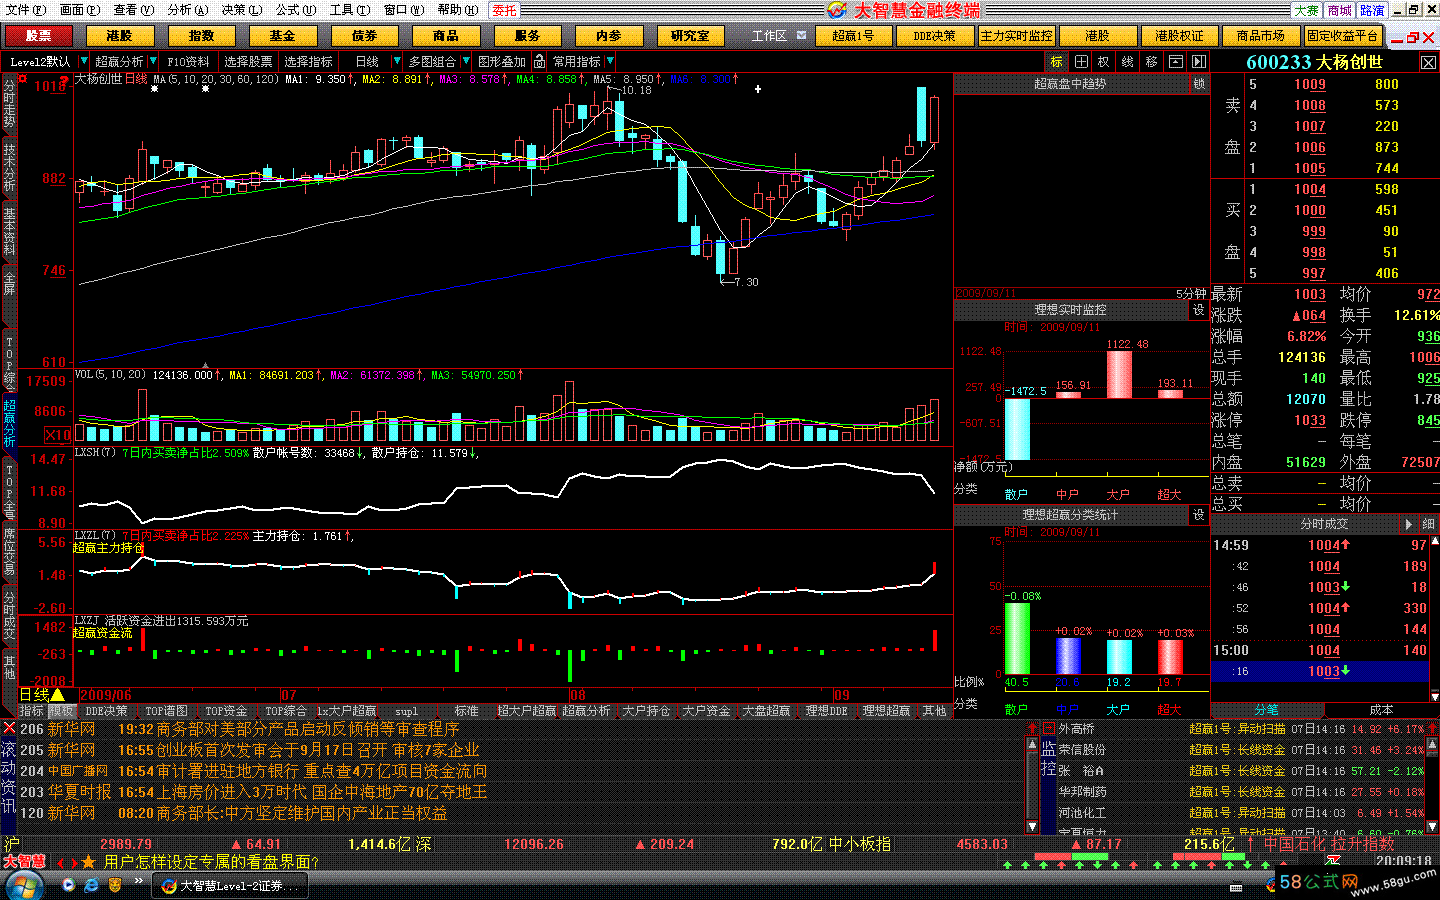Viewport: 1440px width, 900px height.
Task: Open the 分析 menu
Action: [x=187, y=10]
